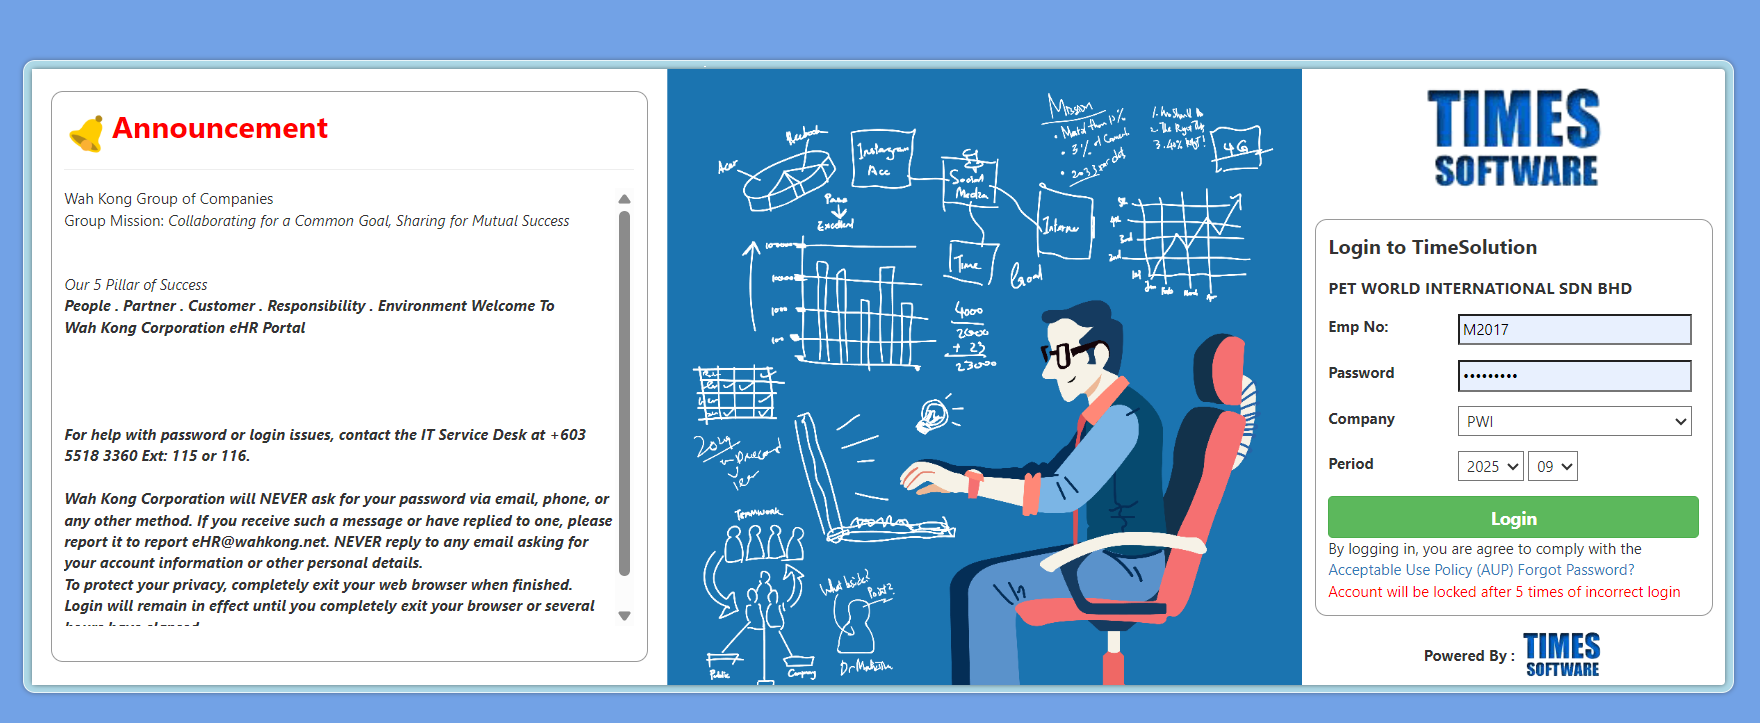Click the announcement panel scrollbar thumb
This screenshot has width=1760, height=723.
(624, 390)
